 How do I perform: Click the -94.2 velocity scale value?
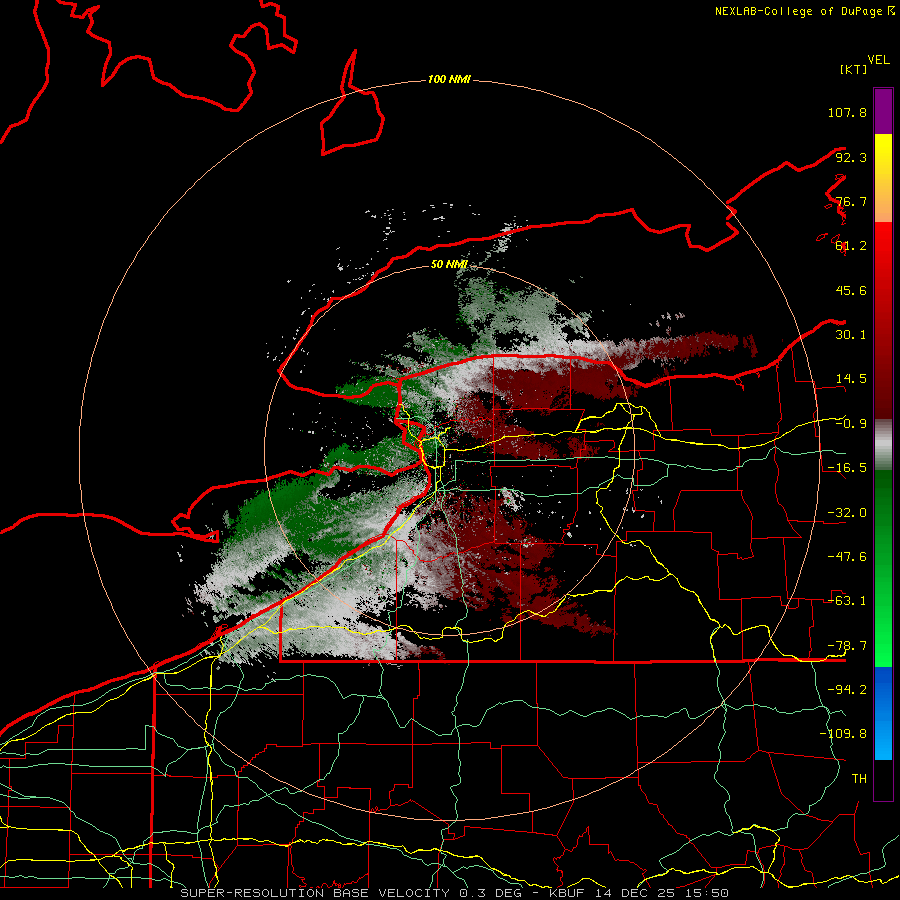[x=847, y=690]
